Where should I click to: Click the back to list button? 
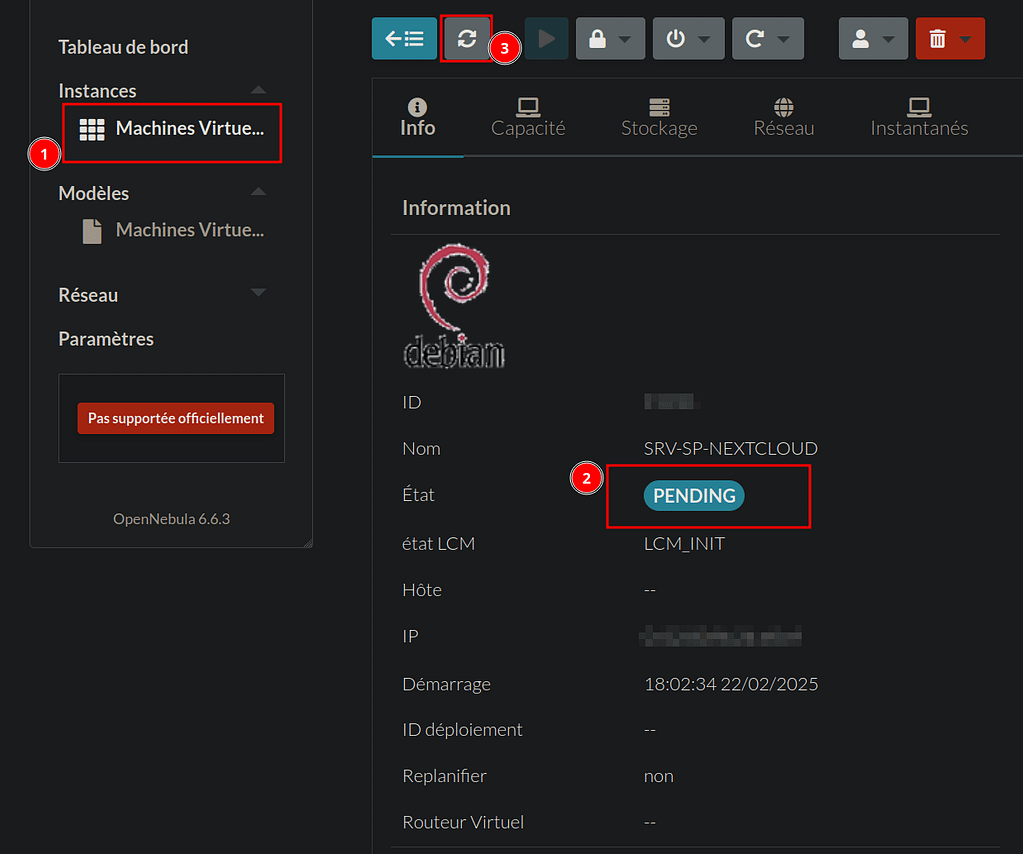(404, 39)
